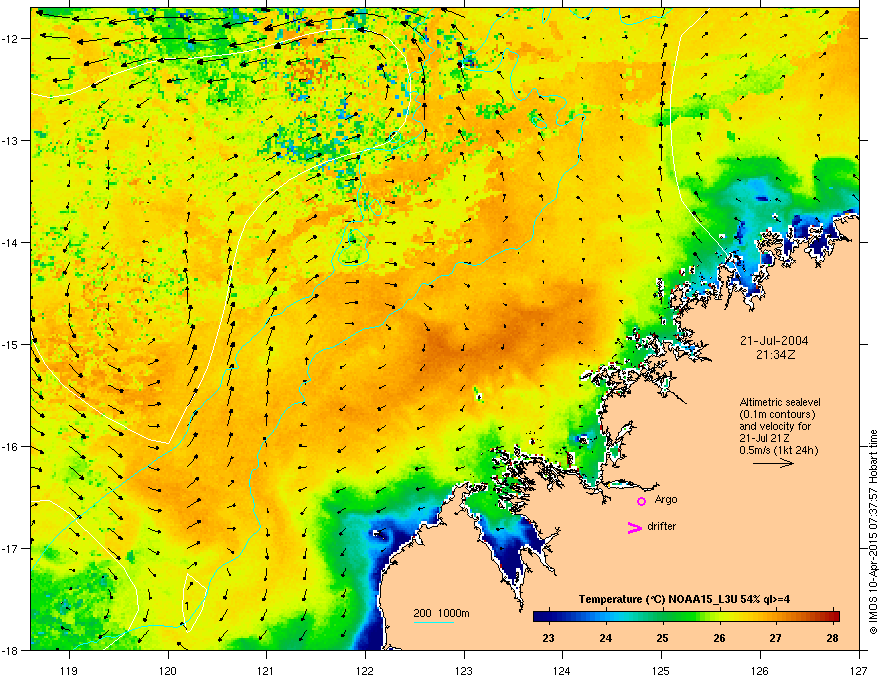Viewport: 880px width, 680px height.
Task: Click the '21-Jul 21 Z' legend line
Action: pyautogui.click(x=764, y=438)
